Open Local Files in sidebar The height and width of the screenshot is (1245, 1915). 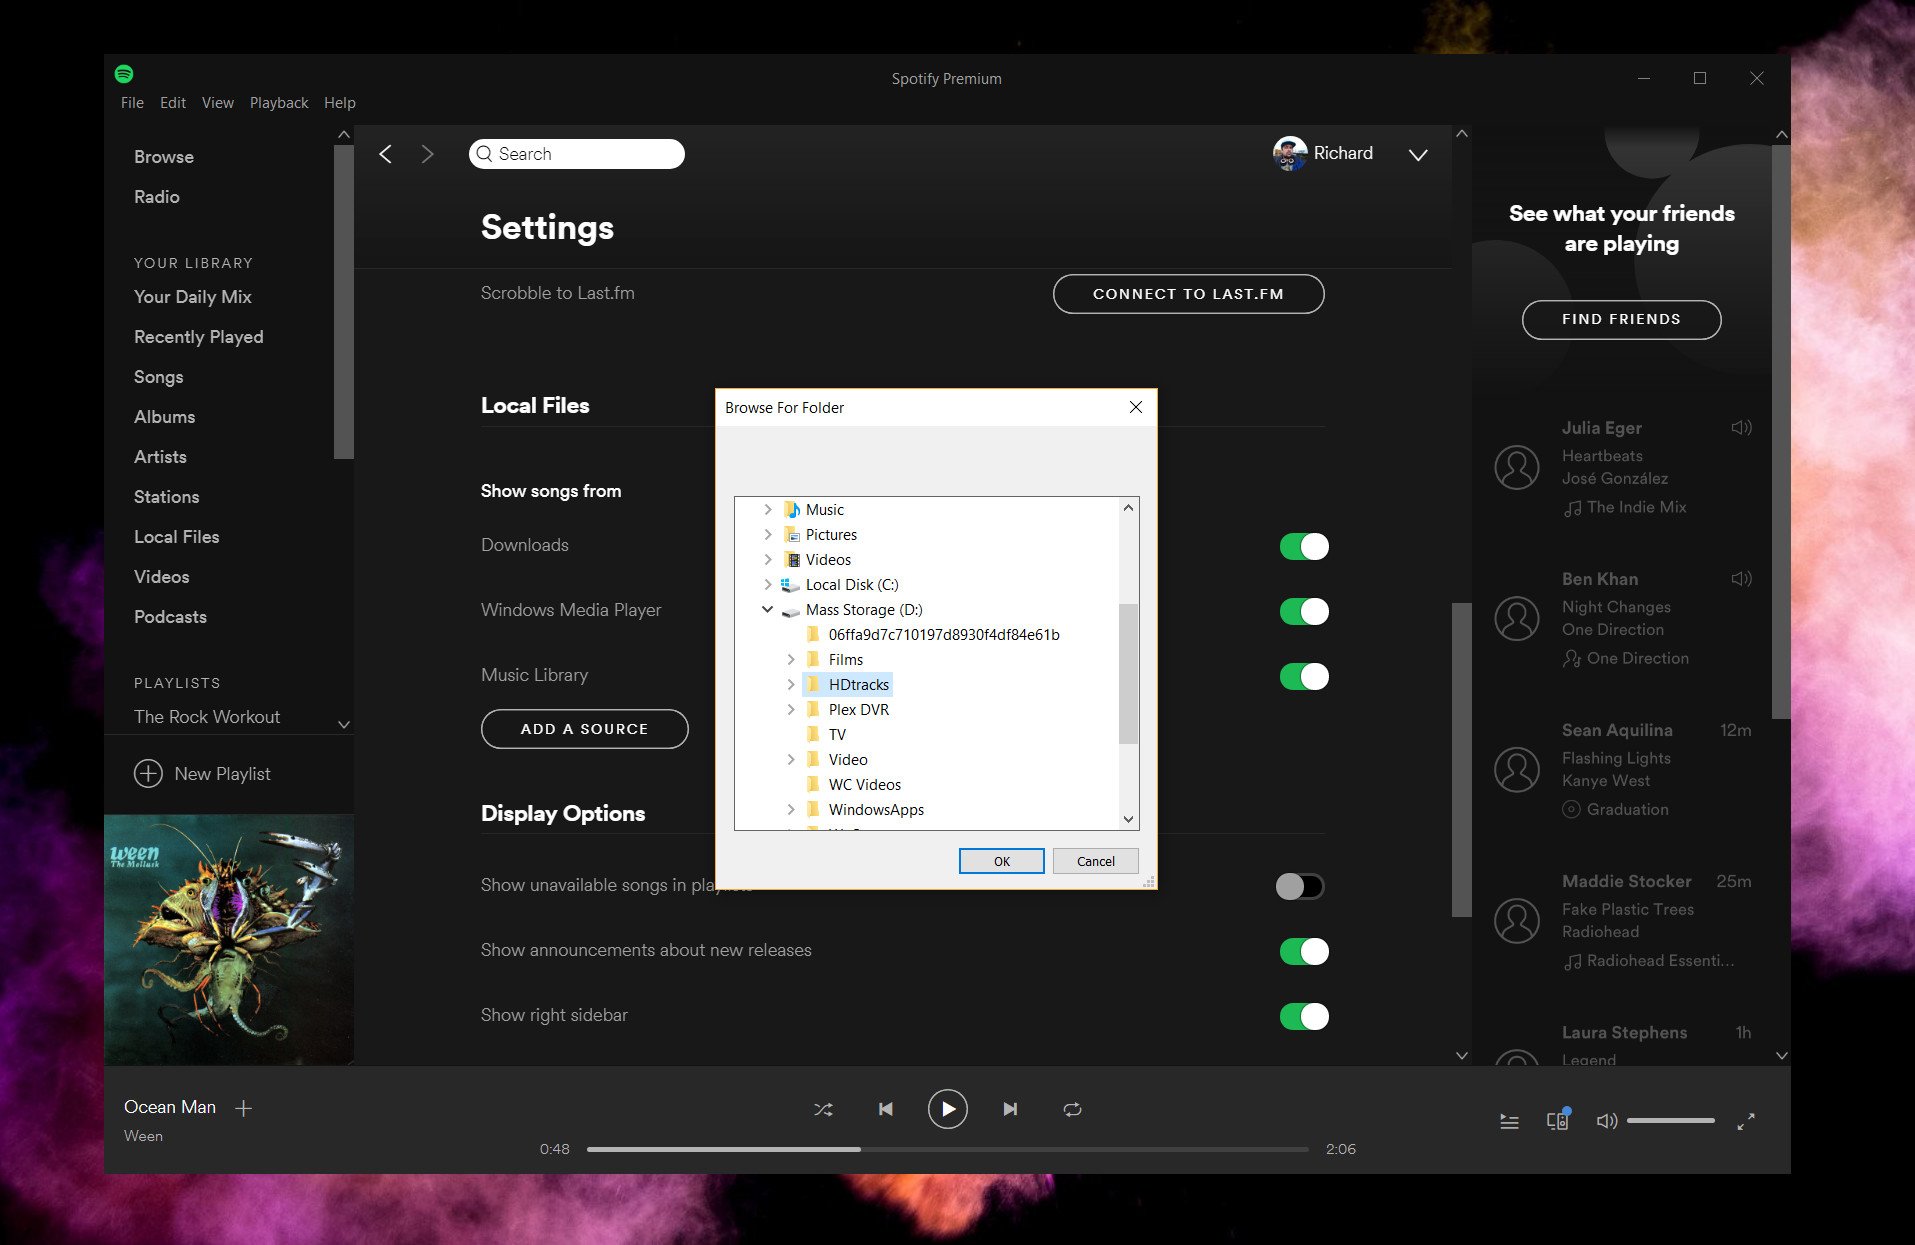pos(176,537)
